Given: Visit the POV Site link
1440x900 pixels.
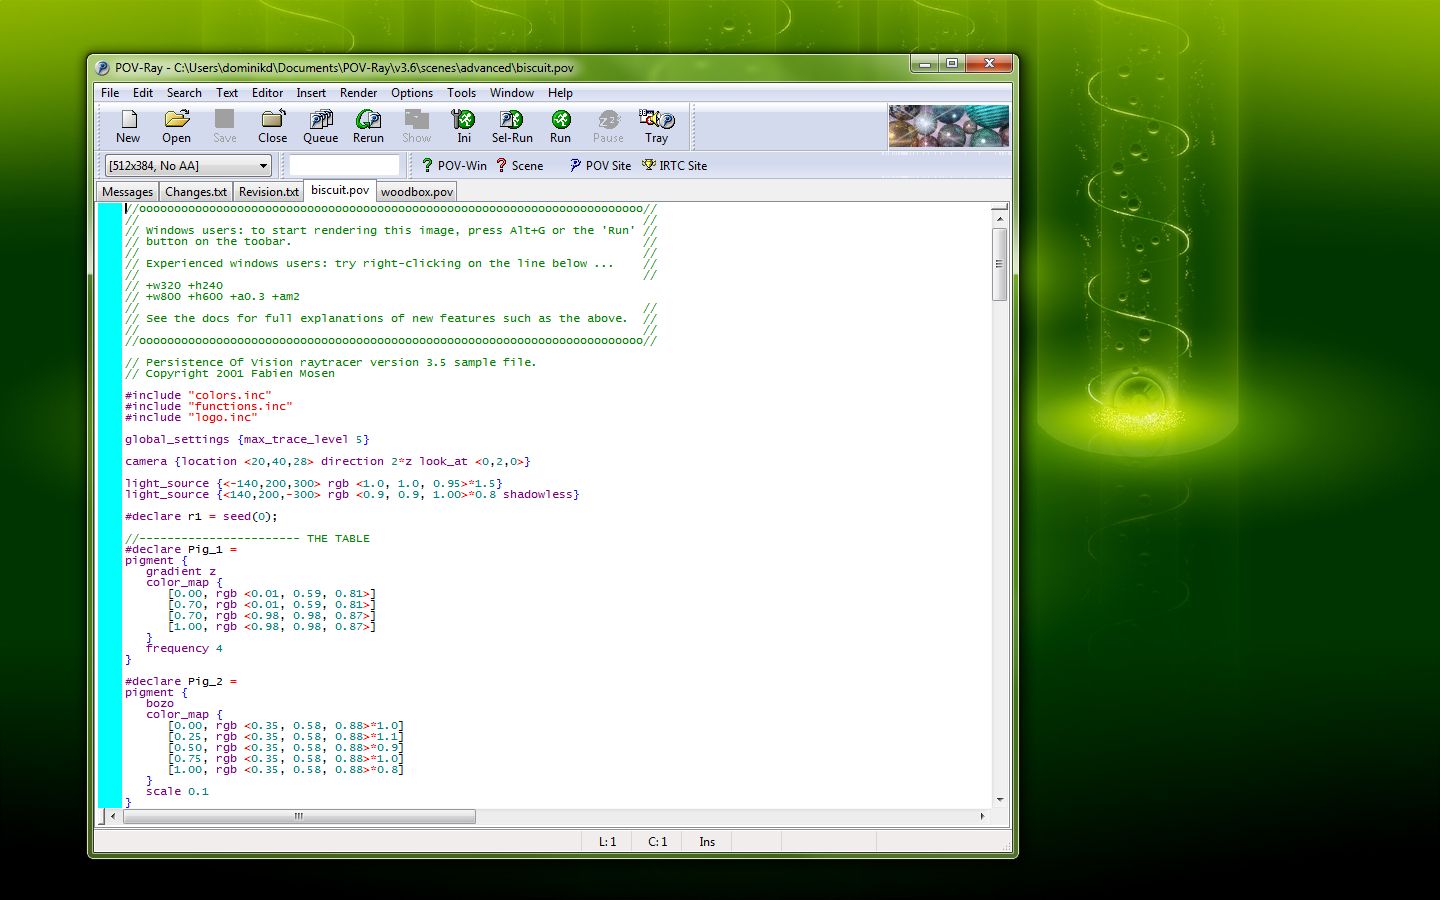Looking at the screenshot, I should tap(600, 165).
